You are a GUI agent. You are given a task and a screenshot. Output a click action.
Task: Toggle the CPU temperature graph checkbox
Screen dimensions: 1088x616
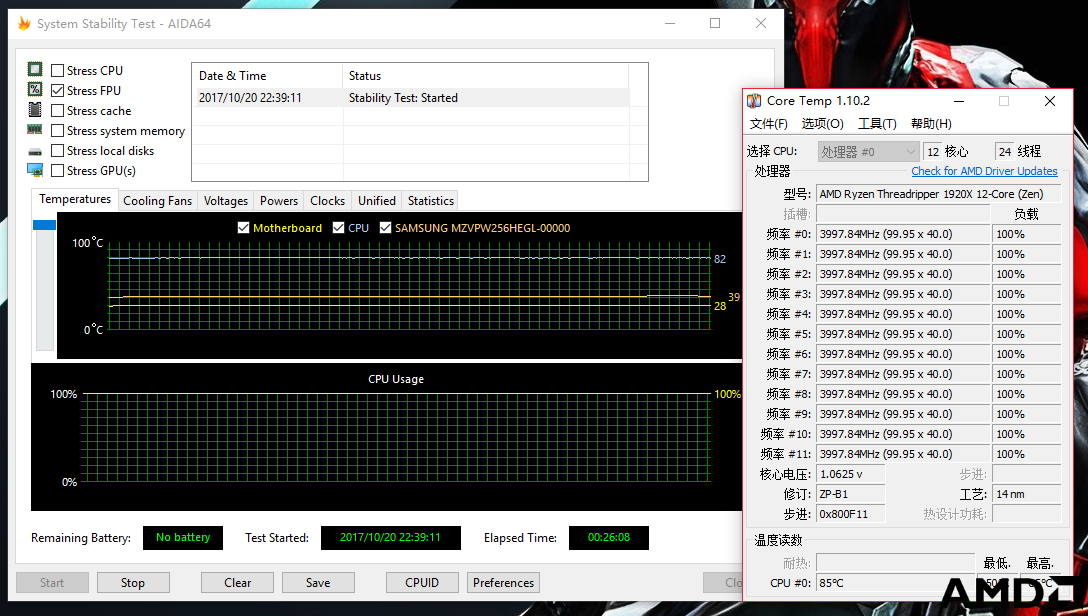coord(339,228)
